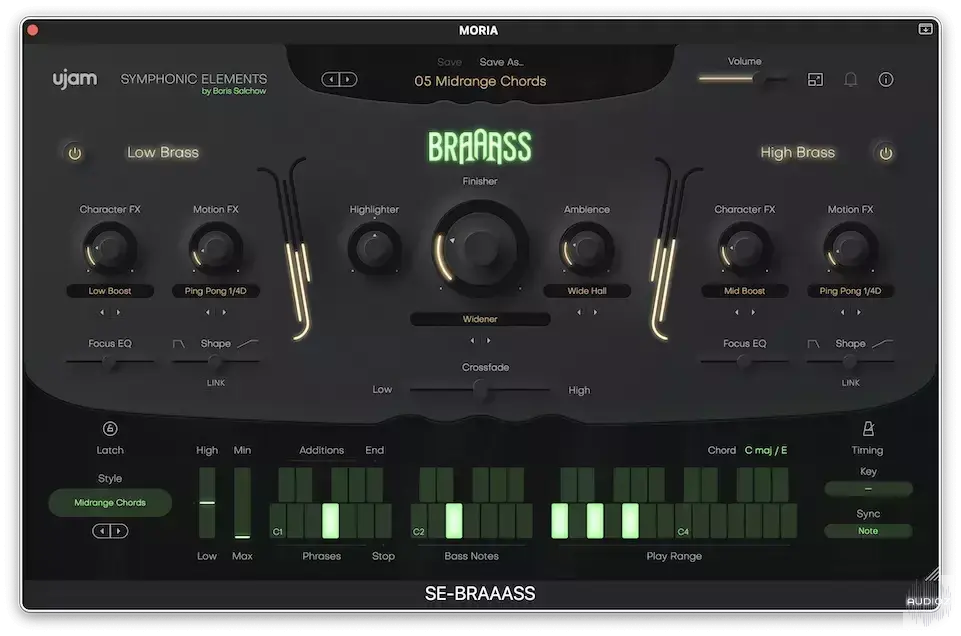961x636 pixels.
Task: Select previous preset arrow in header
Action: point(331,79)
